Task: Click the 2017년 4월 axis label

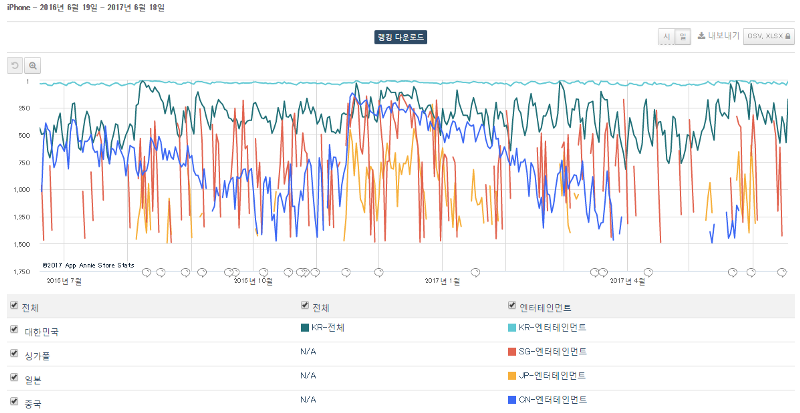Action: point(628,281)
